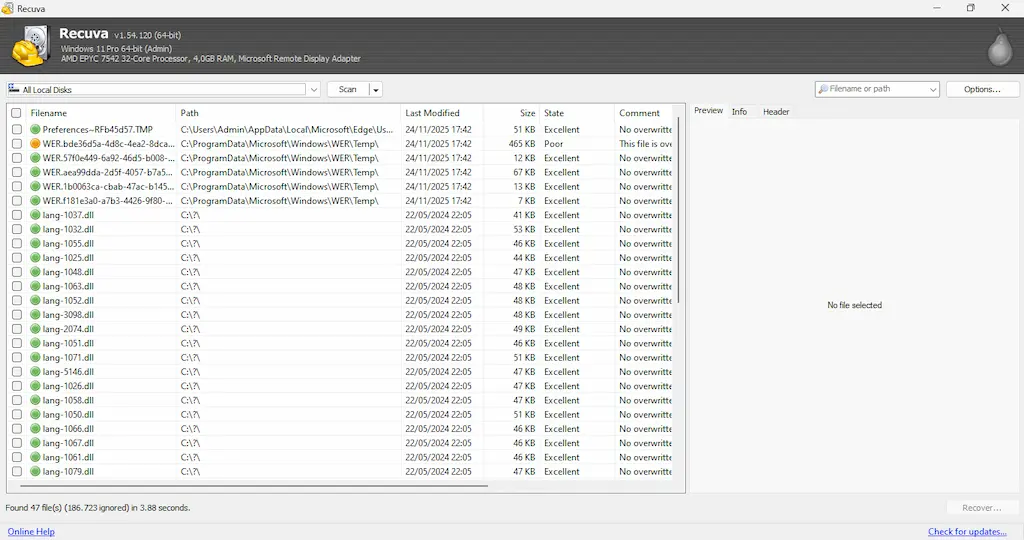Viewport: 1024px width, 540px height.
Task: Switch to the Info tab
Action: pos(739,112)
